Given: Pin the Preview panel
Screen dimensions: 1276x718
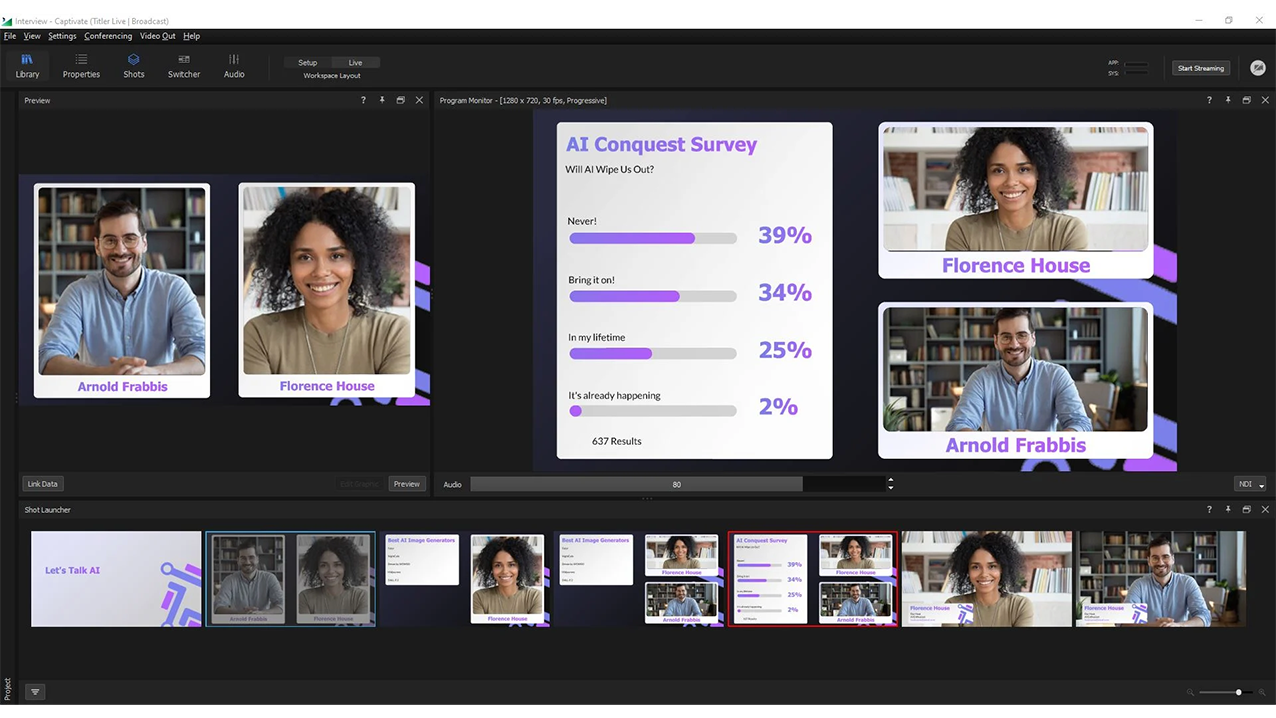Looking at the screenshot, I should pos(382,100).
